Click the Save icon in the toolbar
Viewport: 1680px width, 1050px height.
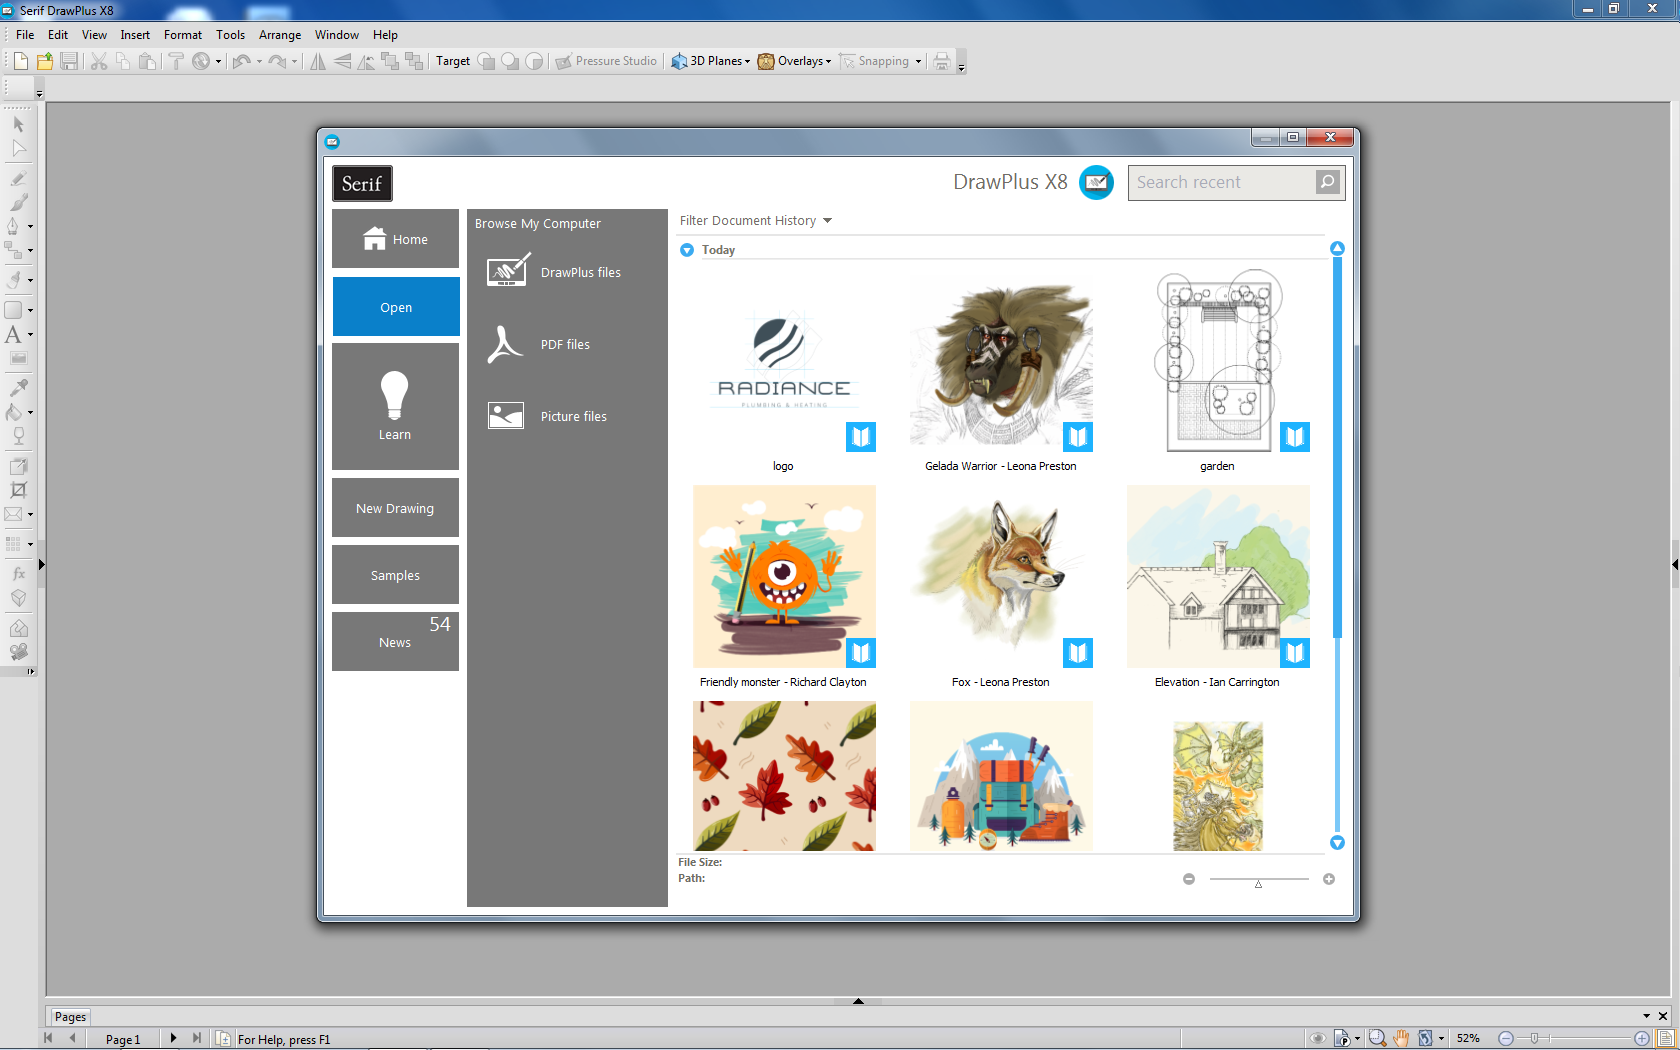(69, 61)
